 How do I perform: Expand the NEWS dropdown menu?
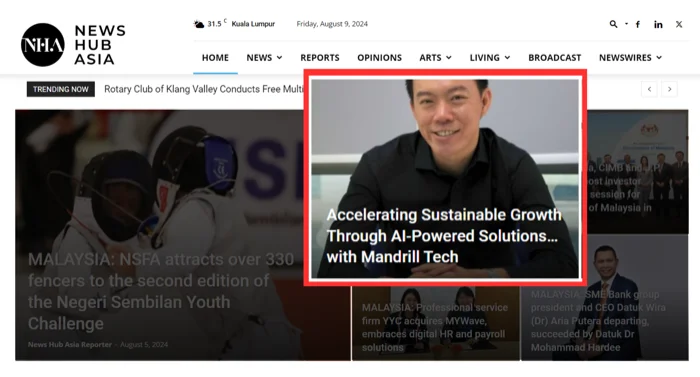(264, 58)
